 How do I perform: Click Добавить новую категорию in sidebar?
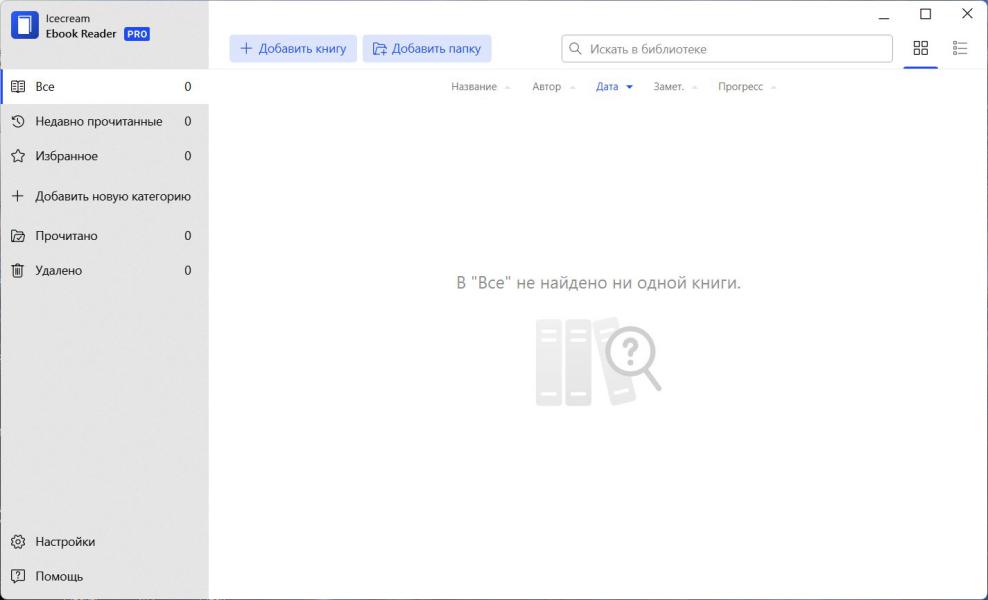112,196
